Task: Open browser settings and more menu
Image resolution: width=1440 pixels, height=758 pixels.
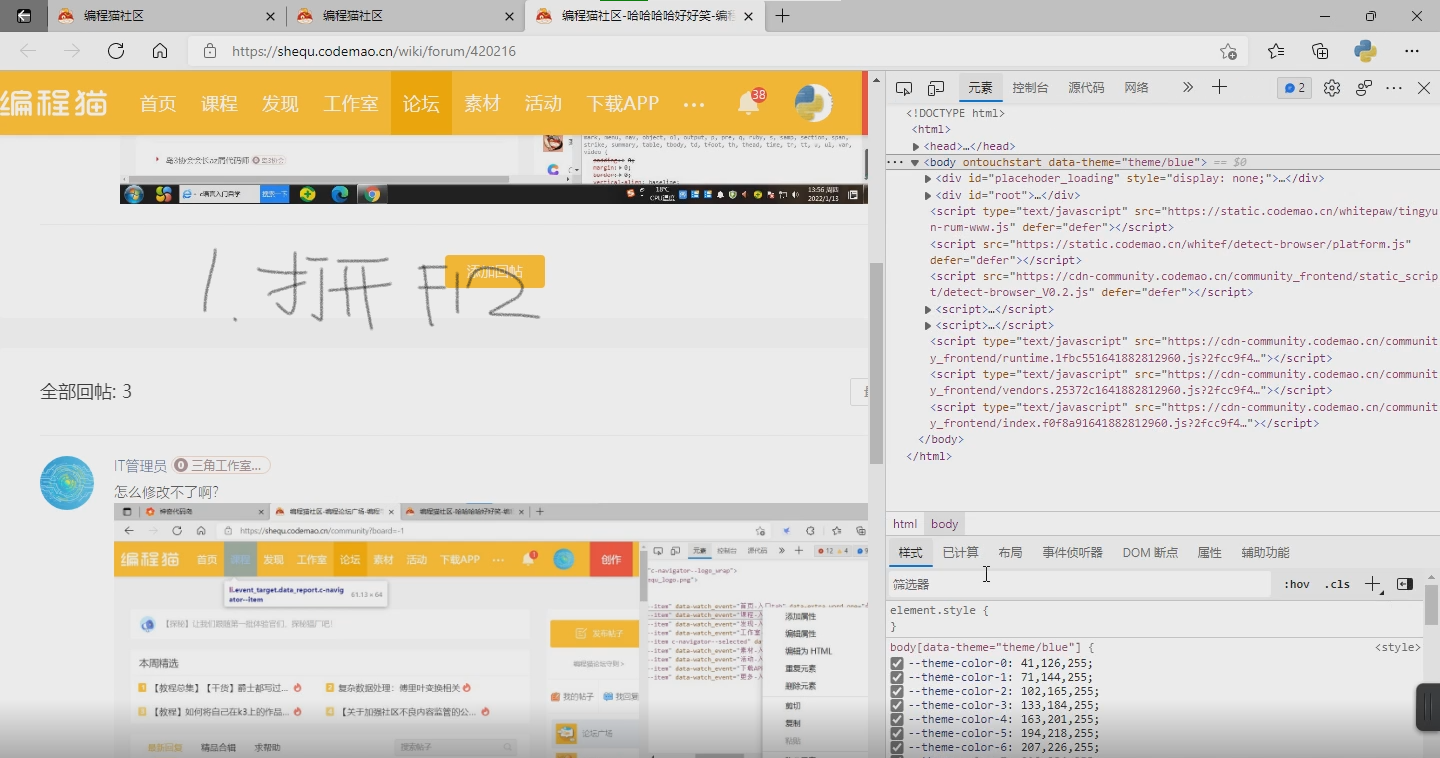Action: pyautogui.click(x=1412, y=51)
